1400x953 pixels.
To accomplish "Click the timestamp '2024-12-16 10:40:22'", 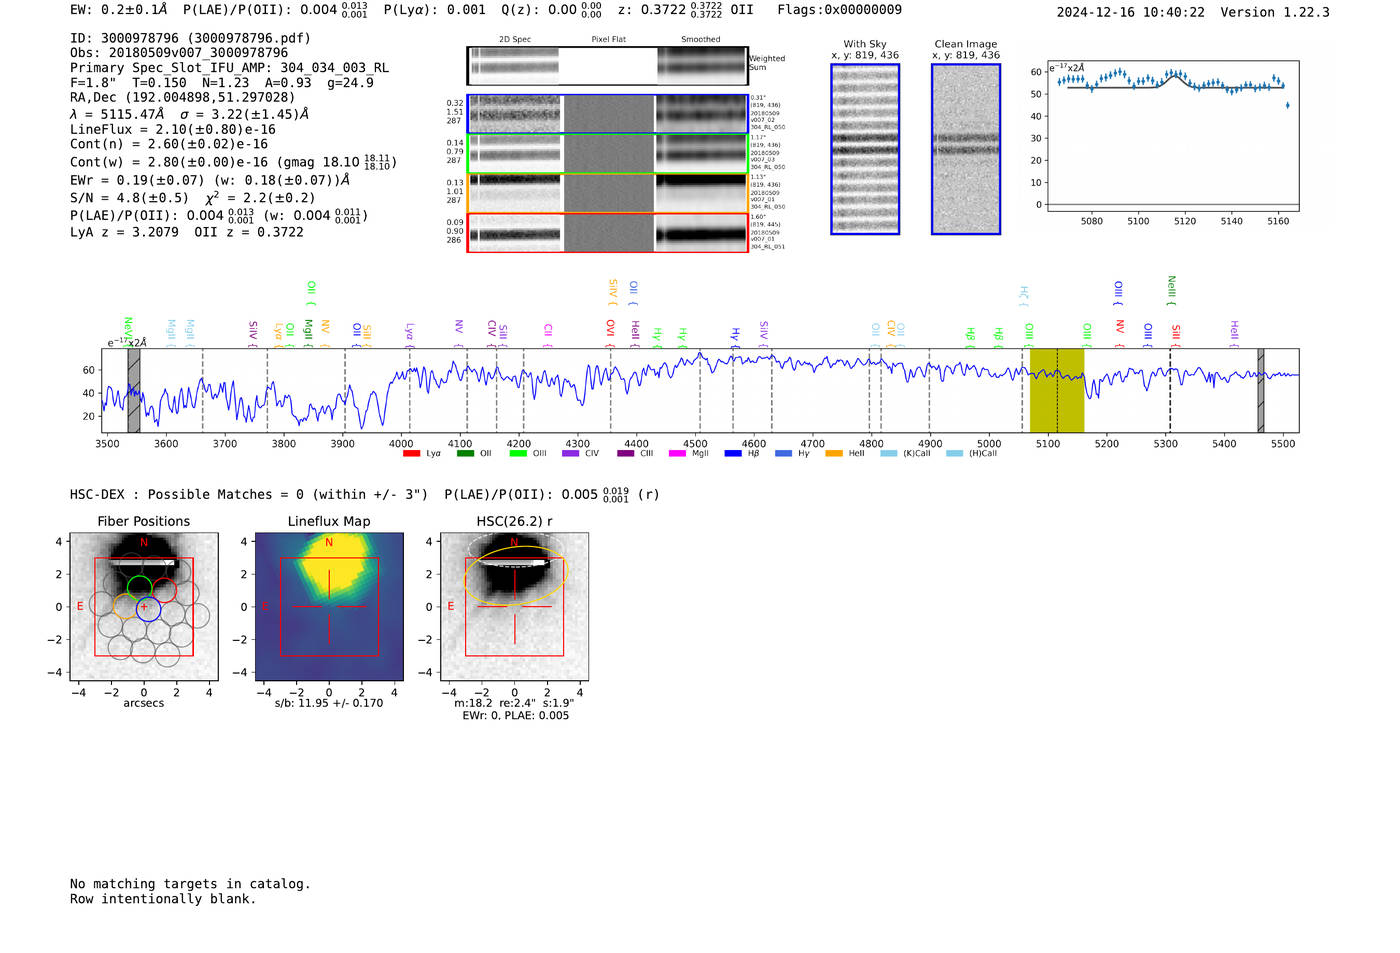I will click(1131, 12).
